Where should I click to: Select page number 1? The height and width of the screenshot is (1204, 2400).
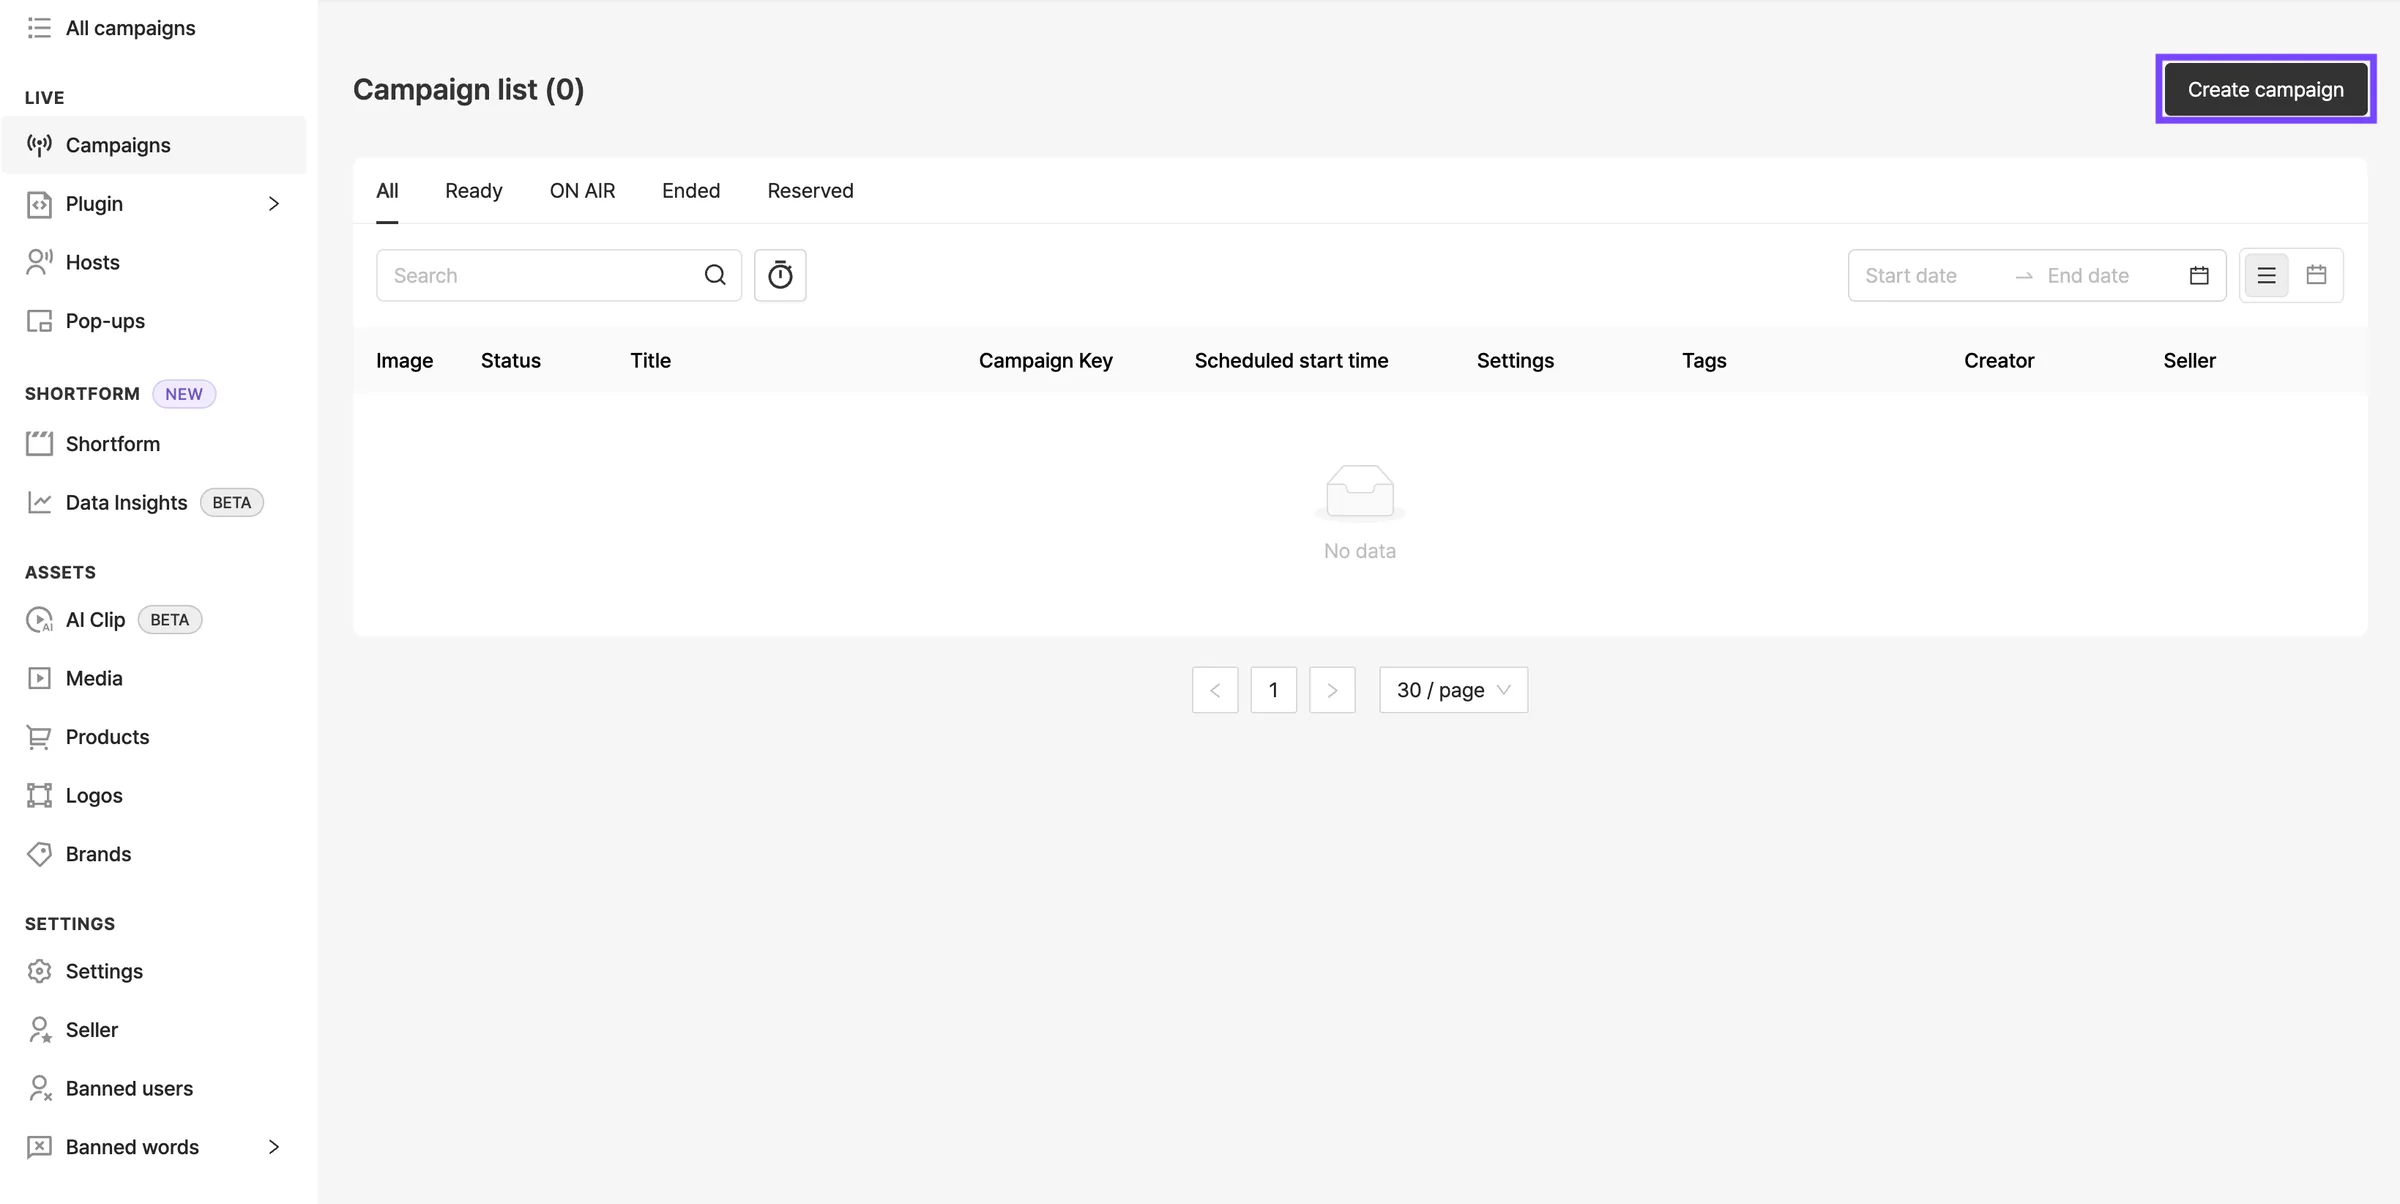1273,690
